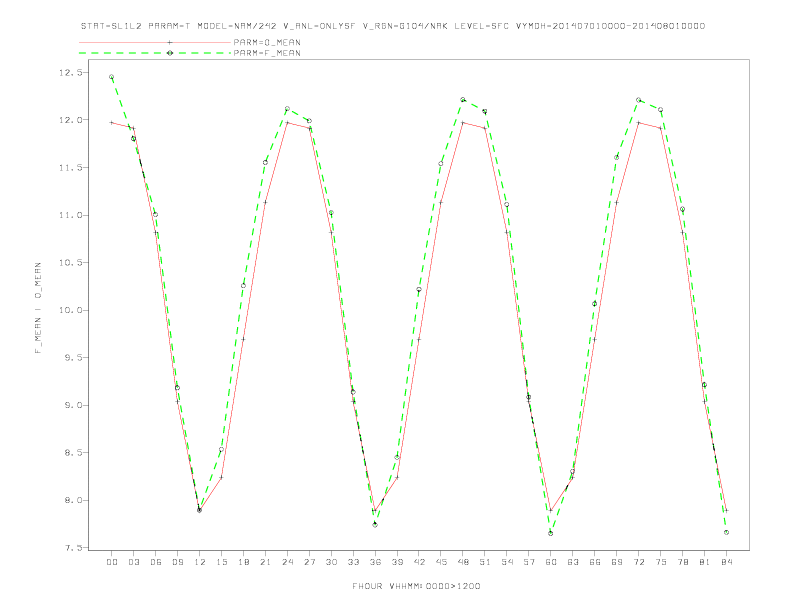This screenshot has height=612, width=792.
Task: Click the 63 forecast hour tick label
Action: click(573, 562)
